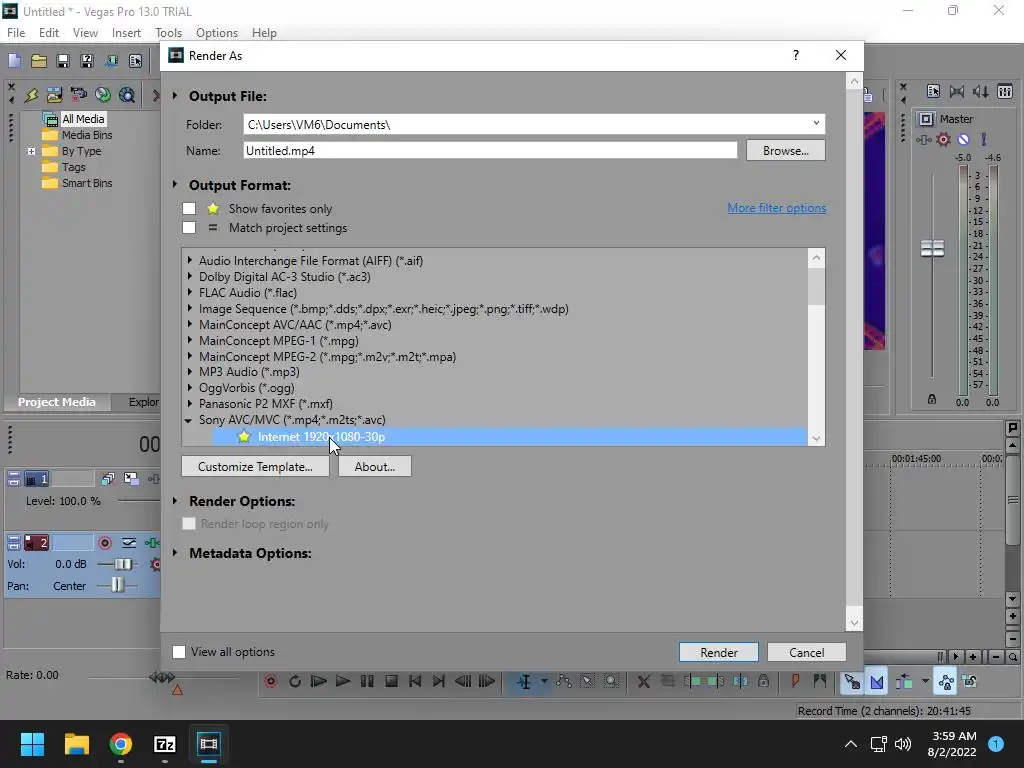The height and width of the screenshot is (768, 1024).
Task: Open the Insert menu
Action: [126, 33]
